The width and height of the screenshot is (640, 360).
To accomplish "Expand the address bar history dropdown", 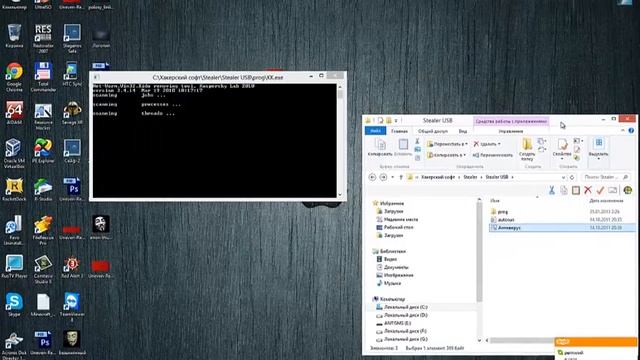I will pyautogui.click(x=564, y=177).
